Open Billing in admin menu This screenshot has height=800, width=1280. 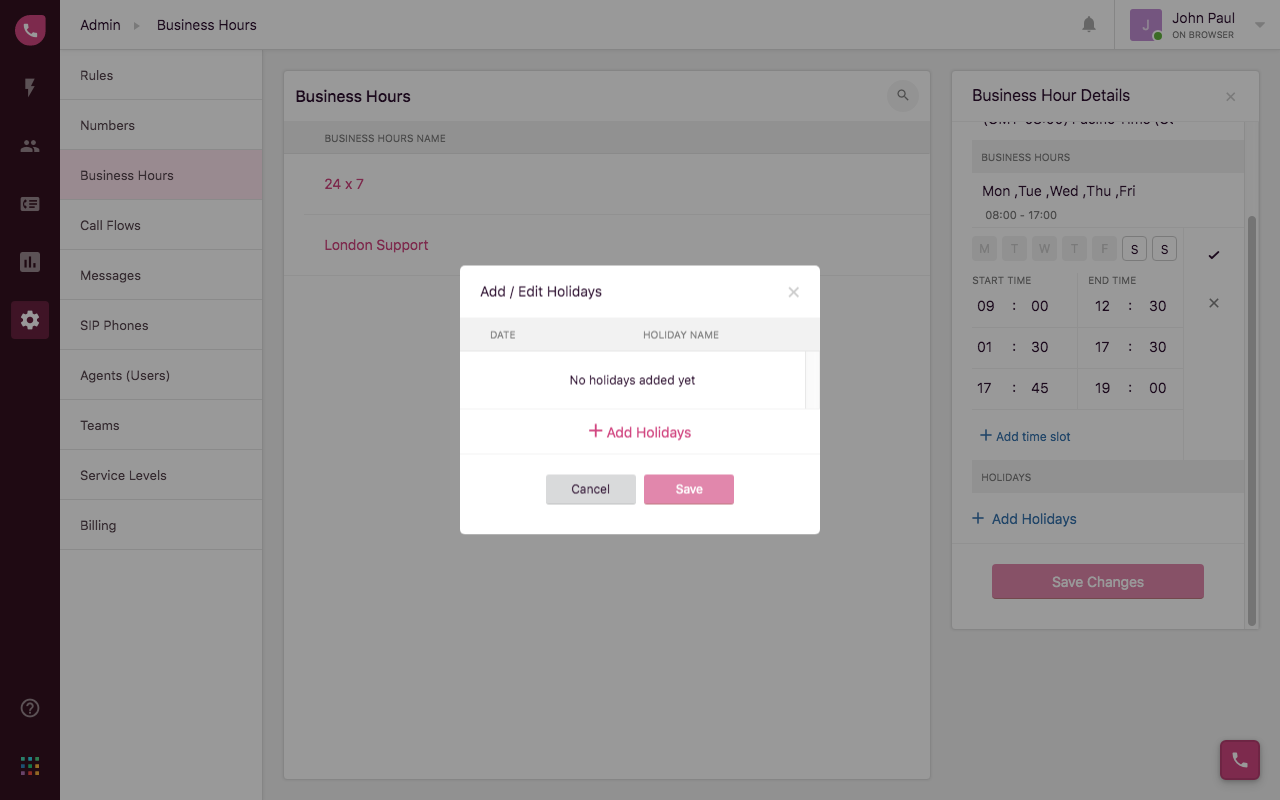tap(161, 525)
